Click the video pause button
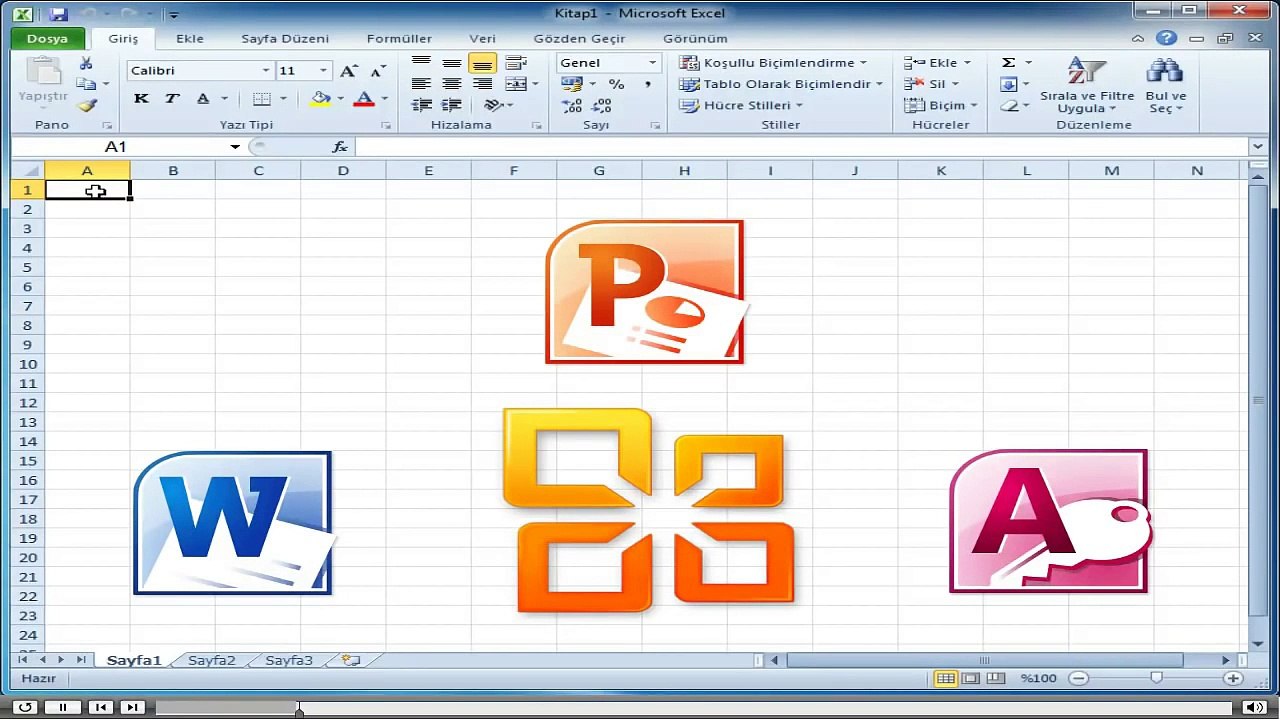The image size is (1280, 720). 62,707
